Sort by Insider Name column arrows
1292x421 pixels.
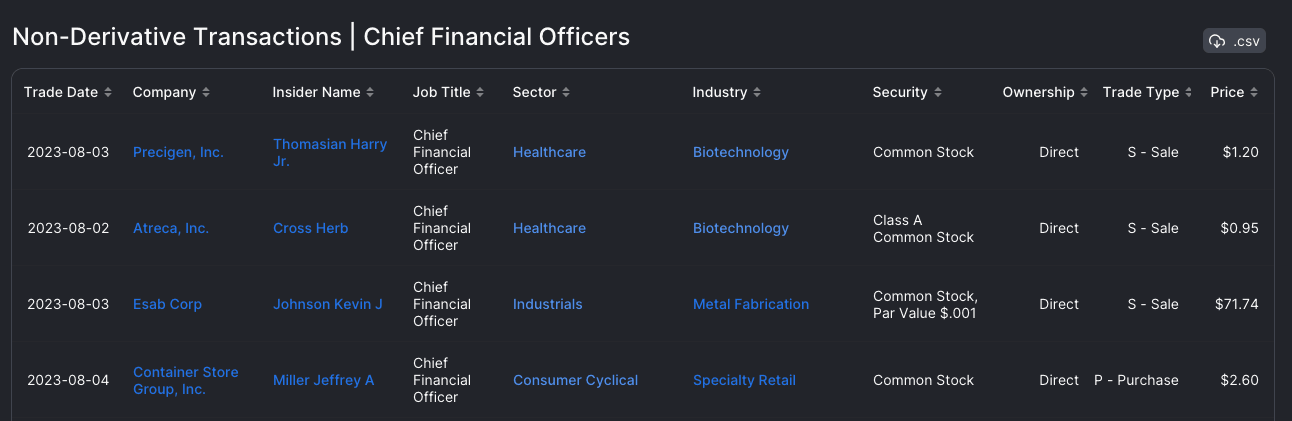(370, 92)
